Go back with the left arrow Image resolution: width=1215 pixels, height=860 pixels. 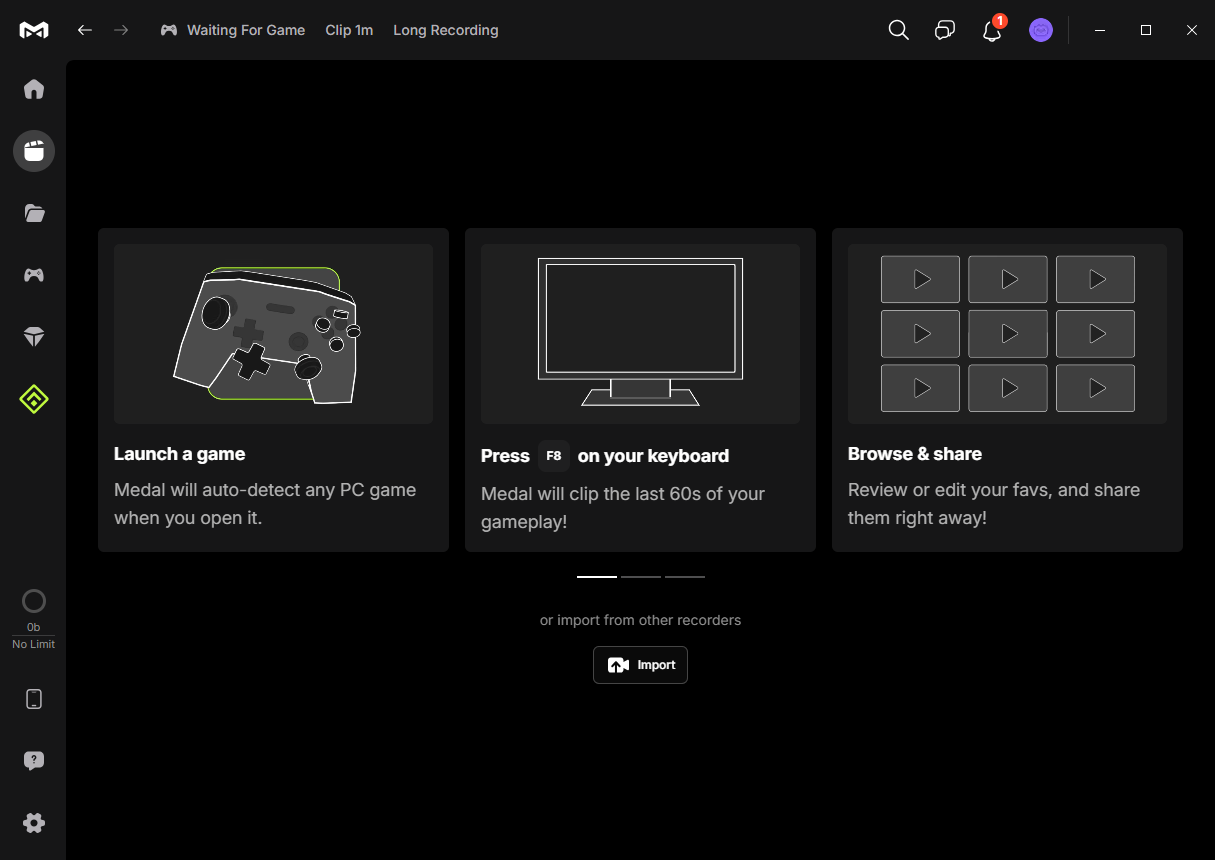pos(85,30)
